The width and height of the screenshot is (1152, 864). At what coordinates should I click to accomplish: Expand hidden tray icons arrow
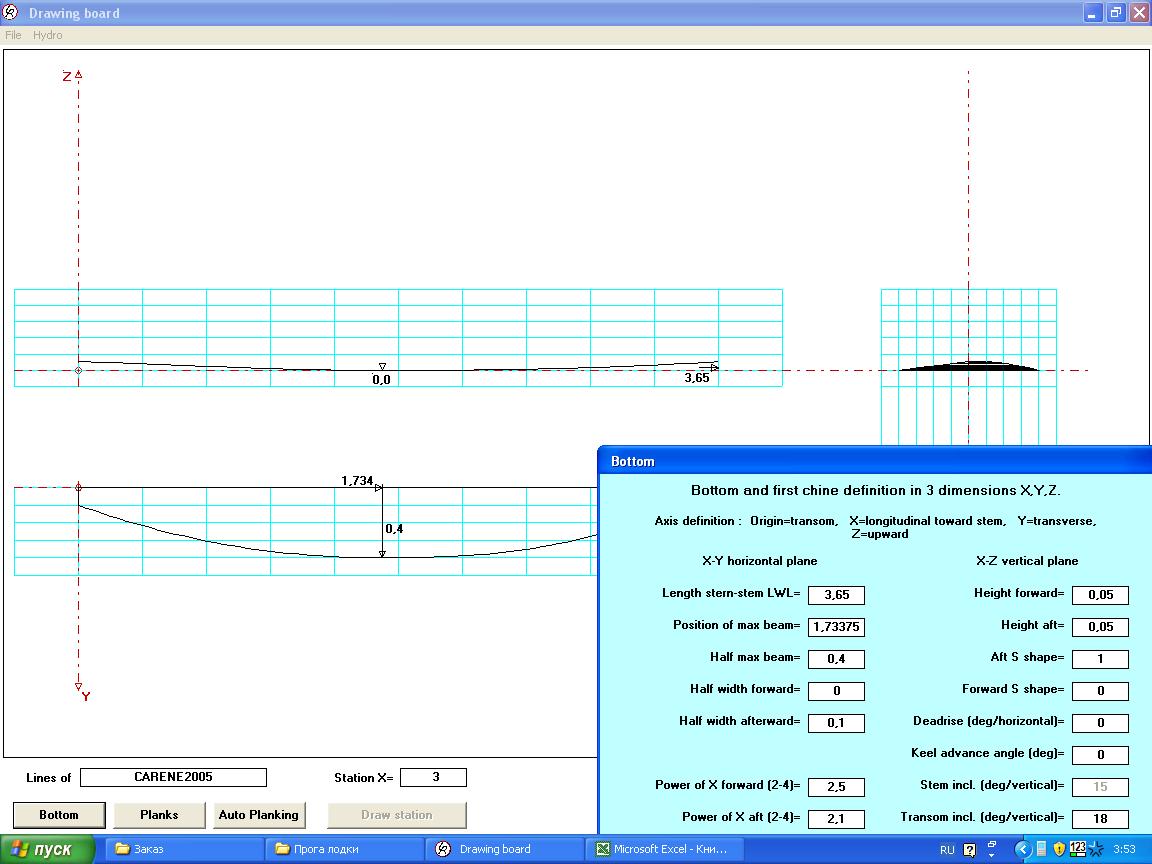[1022, 849]
